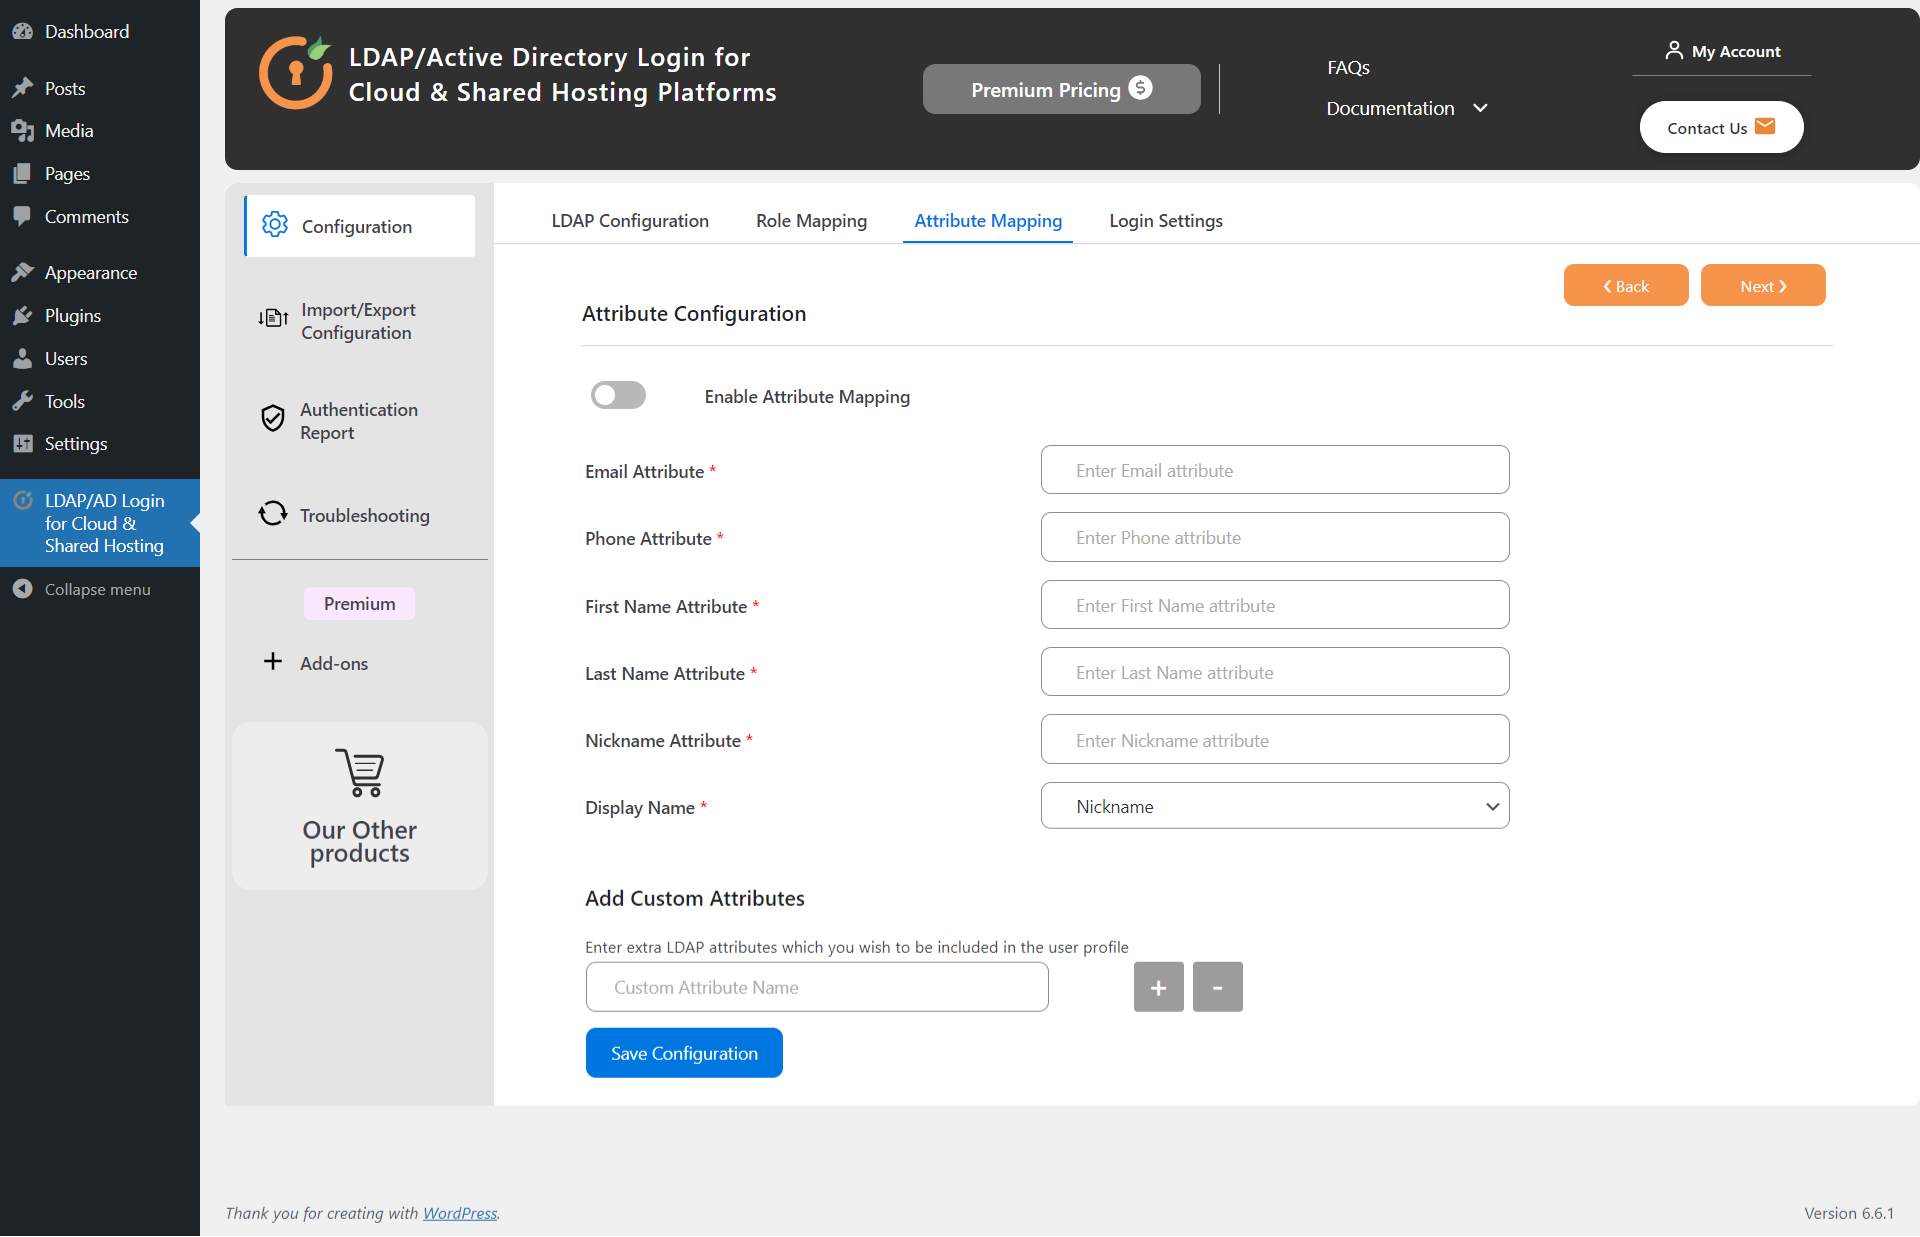Open the My Account link

1722,51
